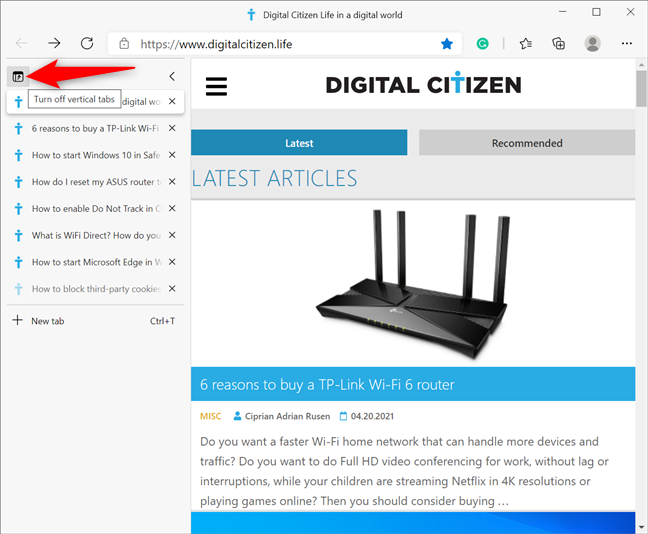Refresh the page with reload icon

(87, 43)
